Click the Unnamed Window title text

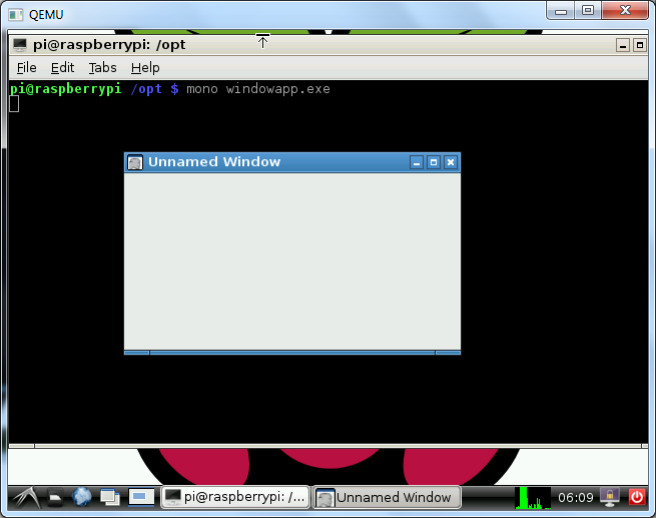(214, 162)
